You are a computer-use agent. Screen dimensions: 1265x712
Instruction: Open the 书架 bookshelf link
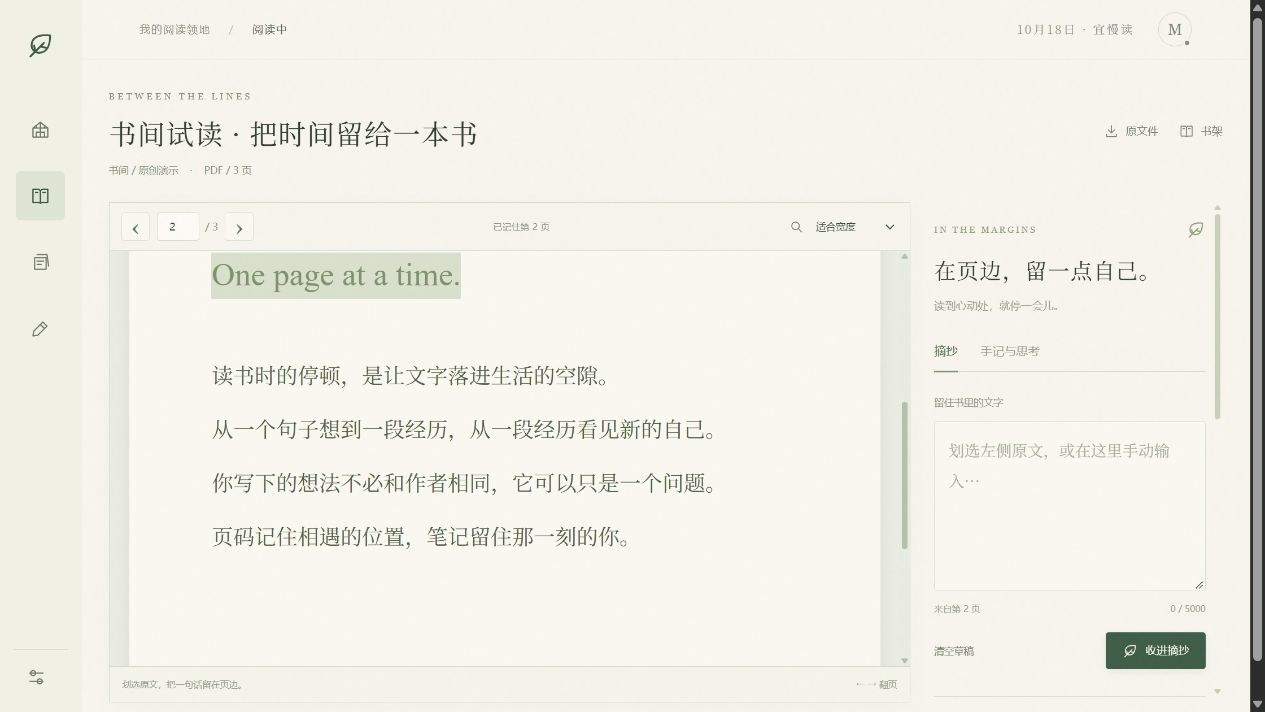1201,131
